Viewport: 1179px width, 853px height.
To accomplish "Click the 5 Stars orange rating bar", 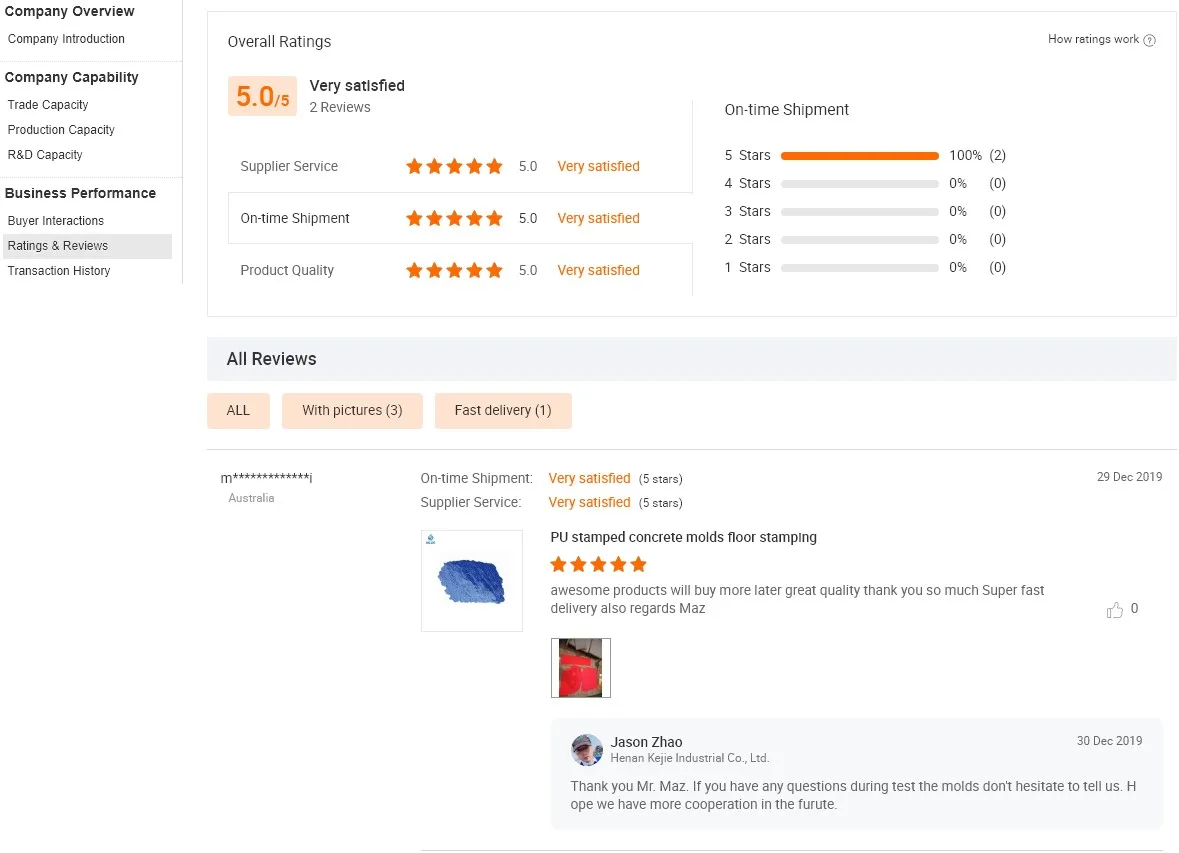I will tap(859, 156).
